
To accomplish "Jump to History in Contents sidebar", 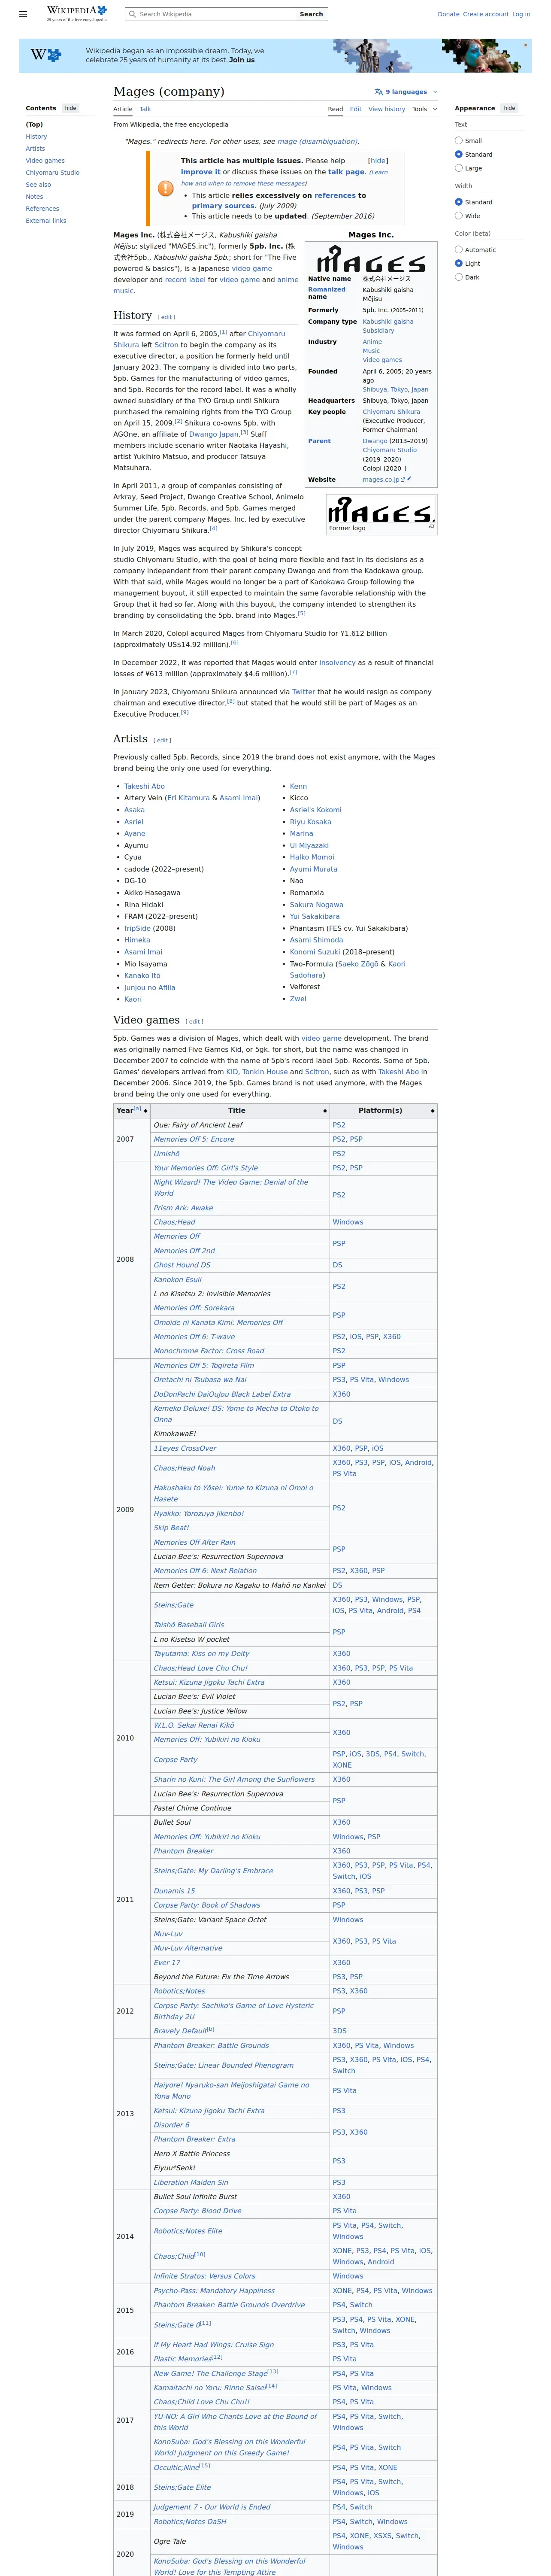I will click(36, 136).
